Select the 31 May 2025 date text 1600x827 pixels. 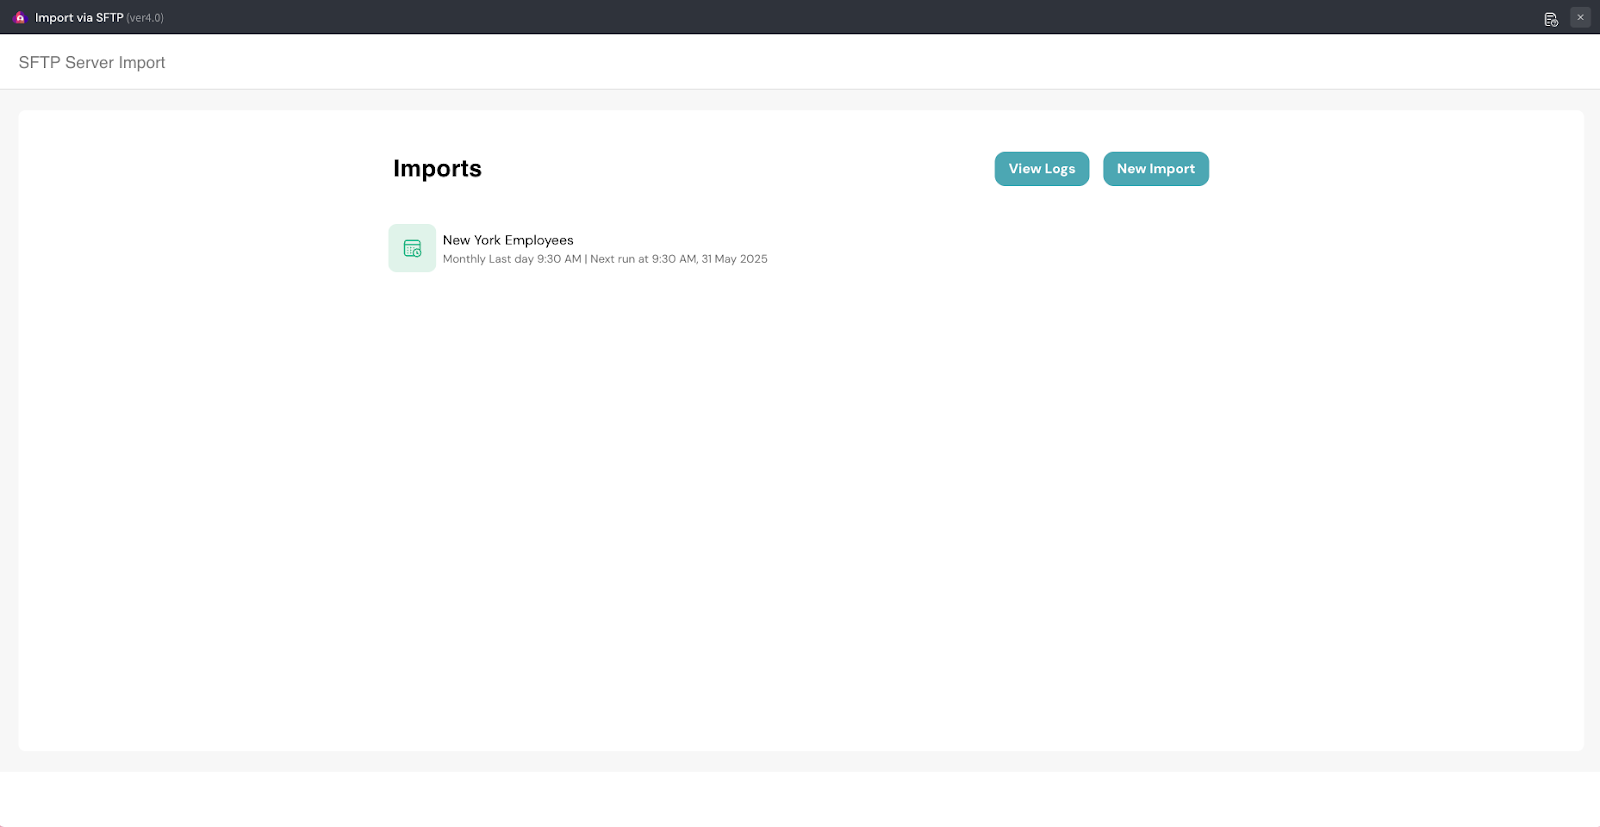click(735, 259)
